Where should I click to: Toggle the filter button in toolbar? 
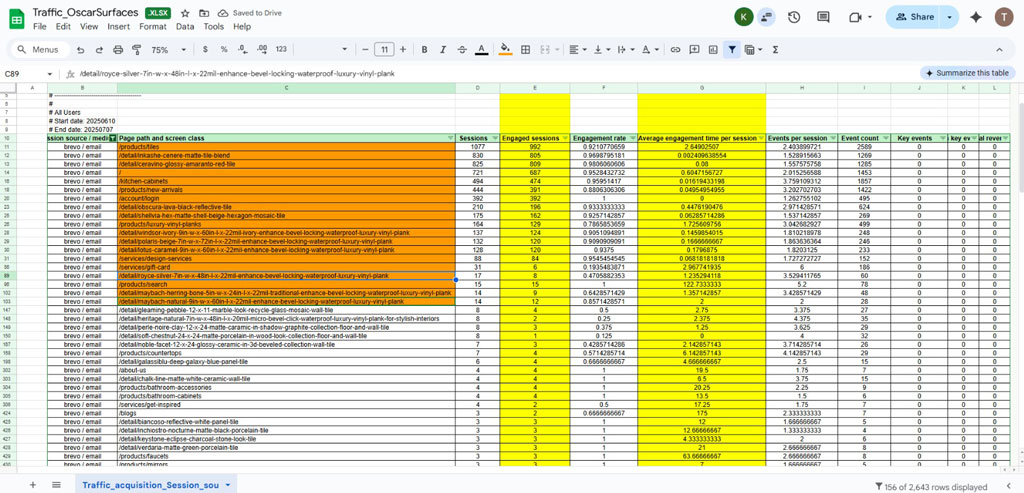click(732, 49)
